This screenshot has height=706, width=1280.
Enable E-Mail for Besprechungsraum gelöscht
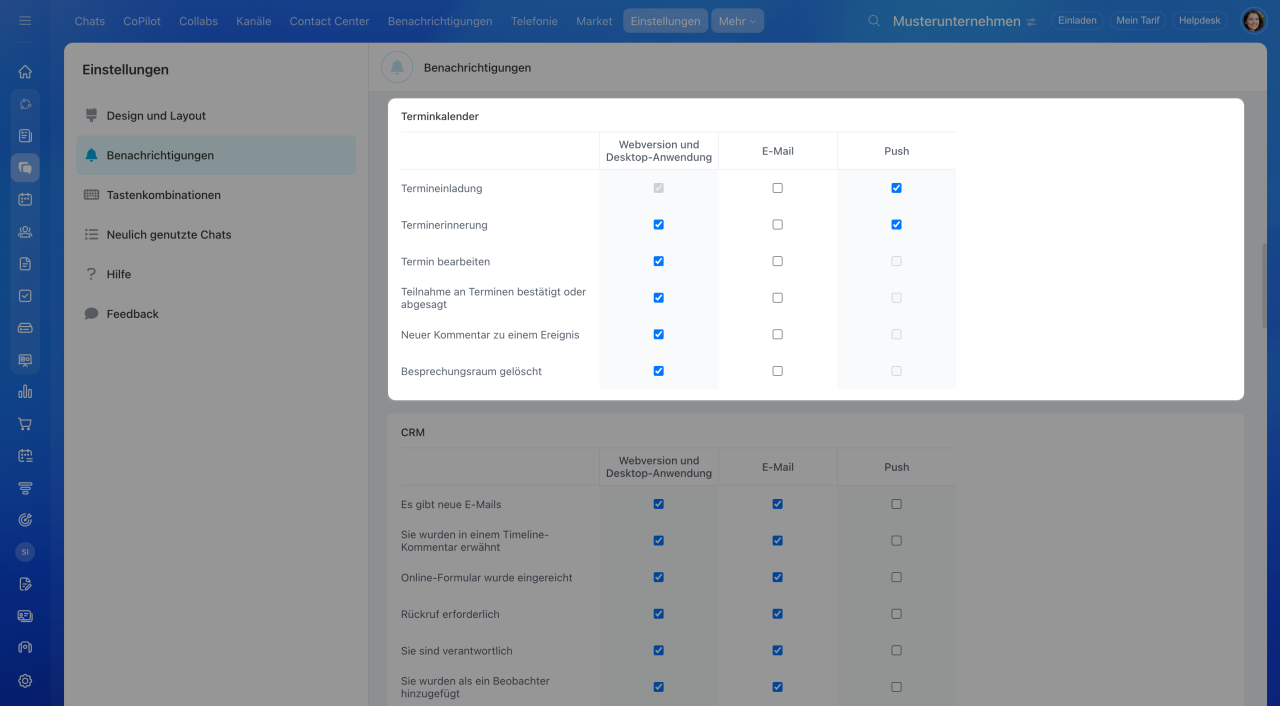coord(777,371)
